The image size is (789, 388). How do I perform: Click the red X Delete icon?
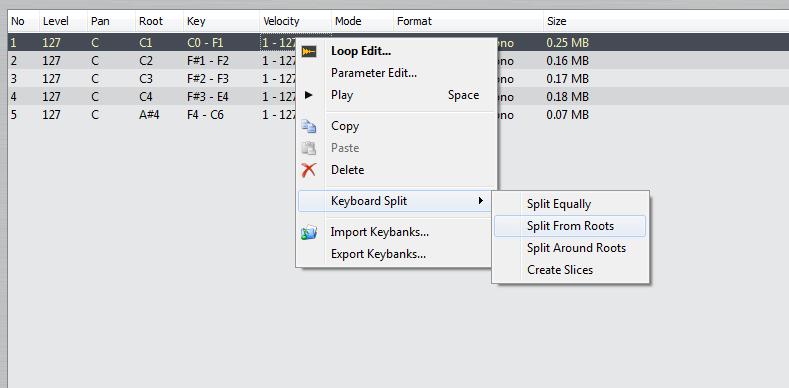click(308, 170)
